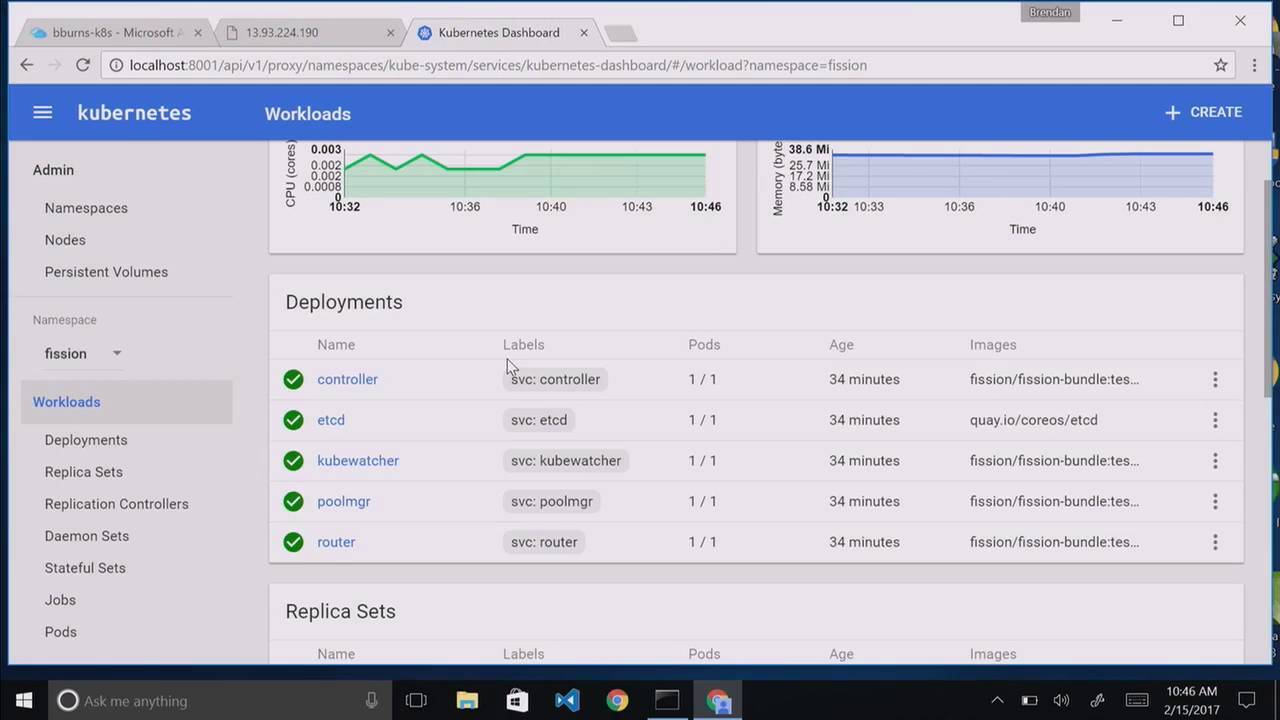Open Deployments in sidebar
The height and width of the screenshot is (720, 1280).
(x=86, y=440)
